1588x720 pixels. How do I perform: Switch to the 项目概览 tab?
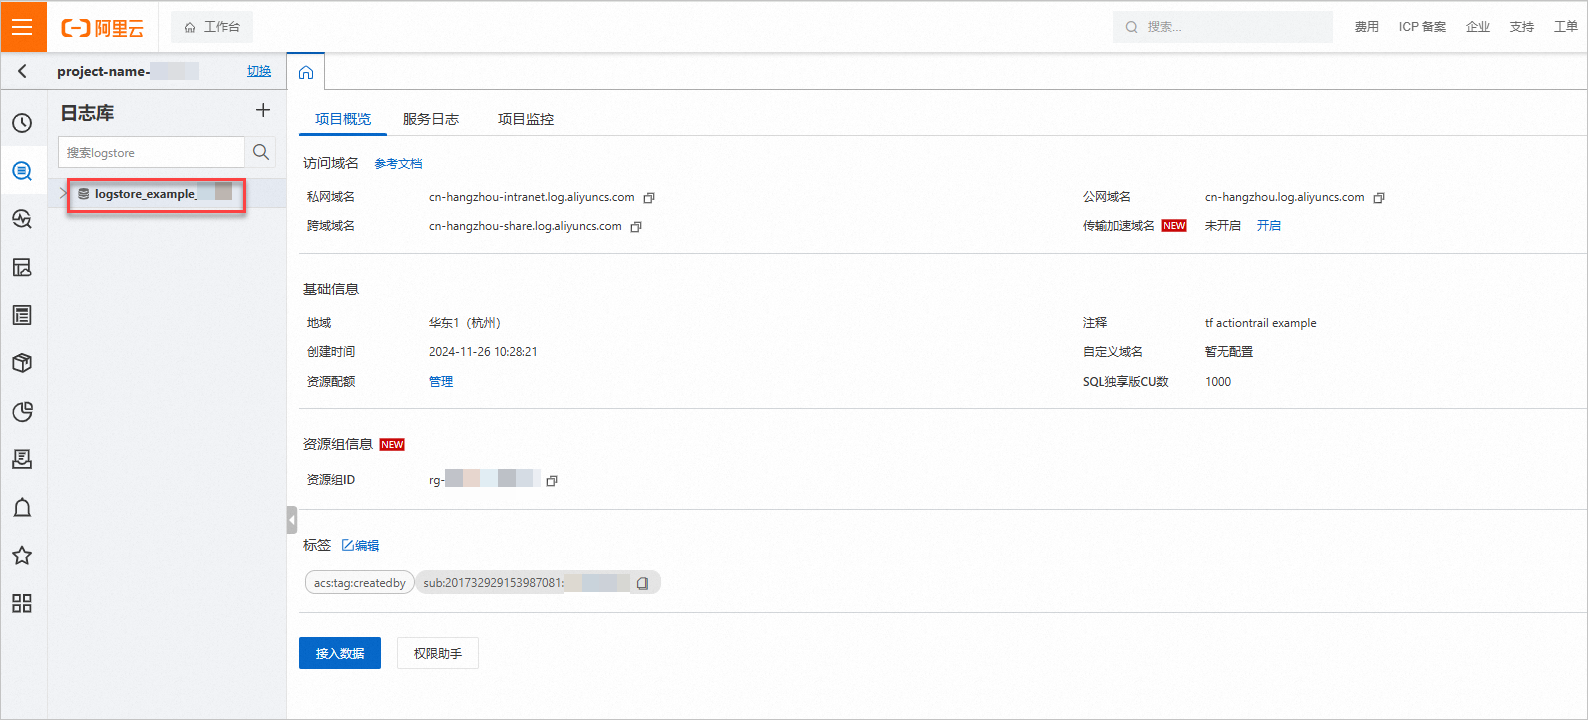coord(343,119)
